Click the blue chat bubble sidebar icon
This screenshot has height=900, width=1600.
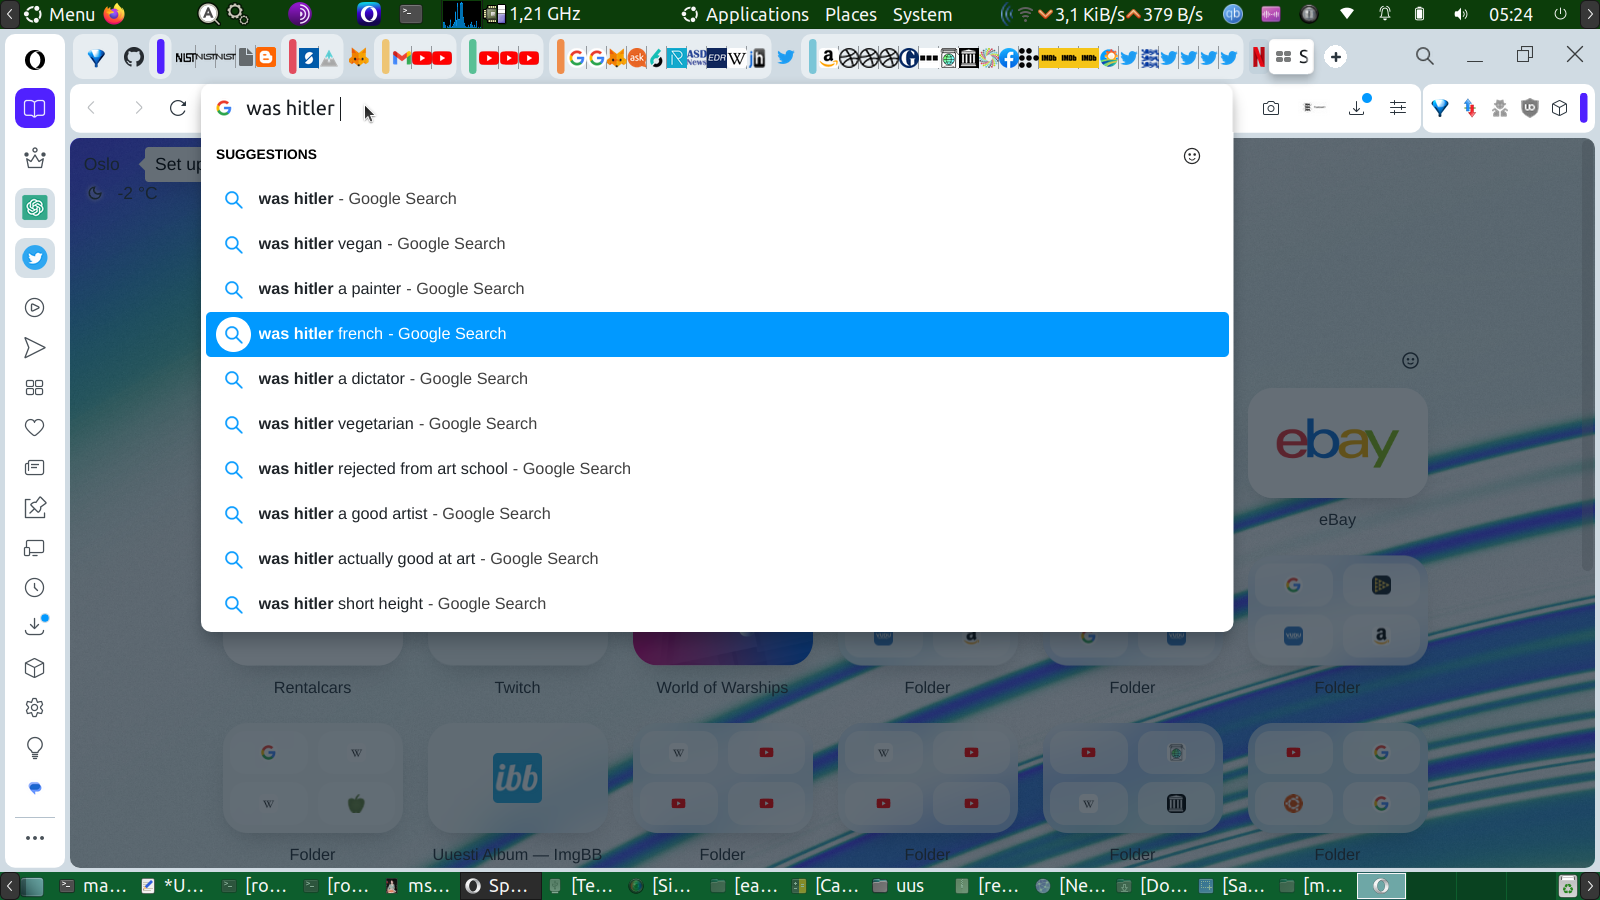tap(35, 788)
